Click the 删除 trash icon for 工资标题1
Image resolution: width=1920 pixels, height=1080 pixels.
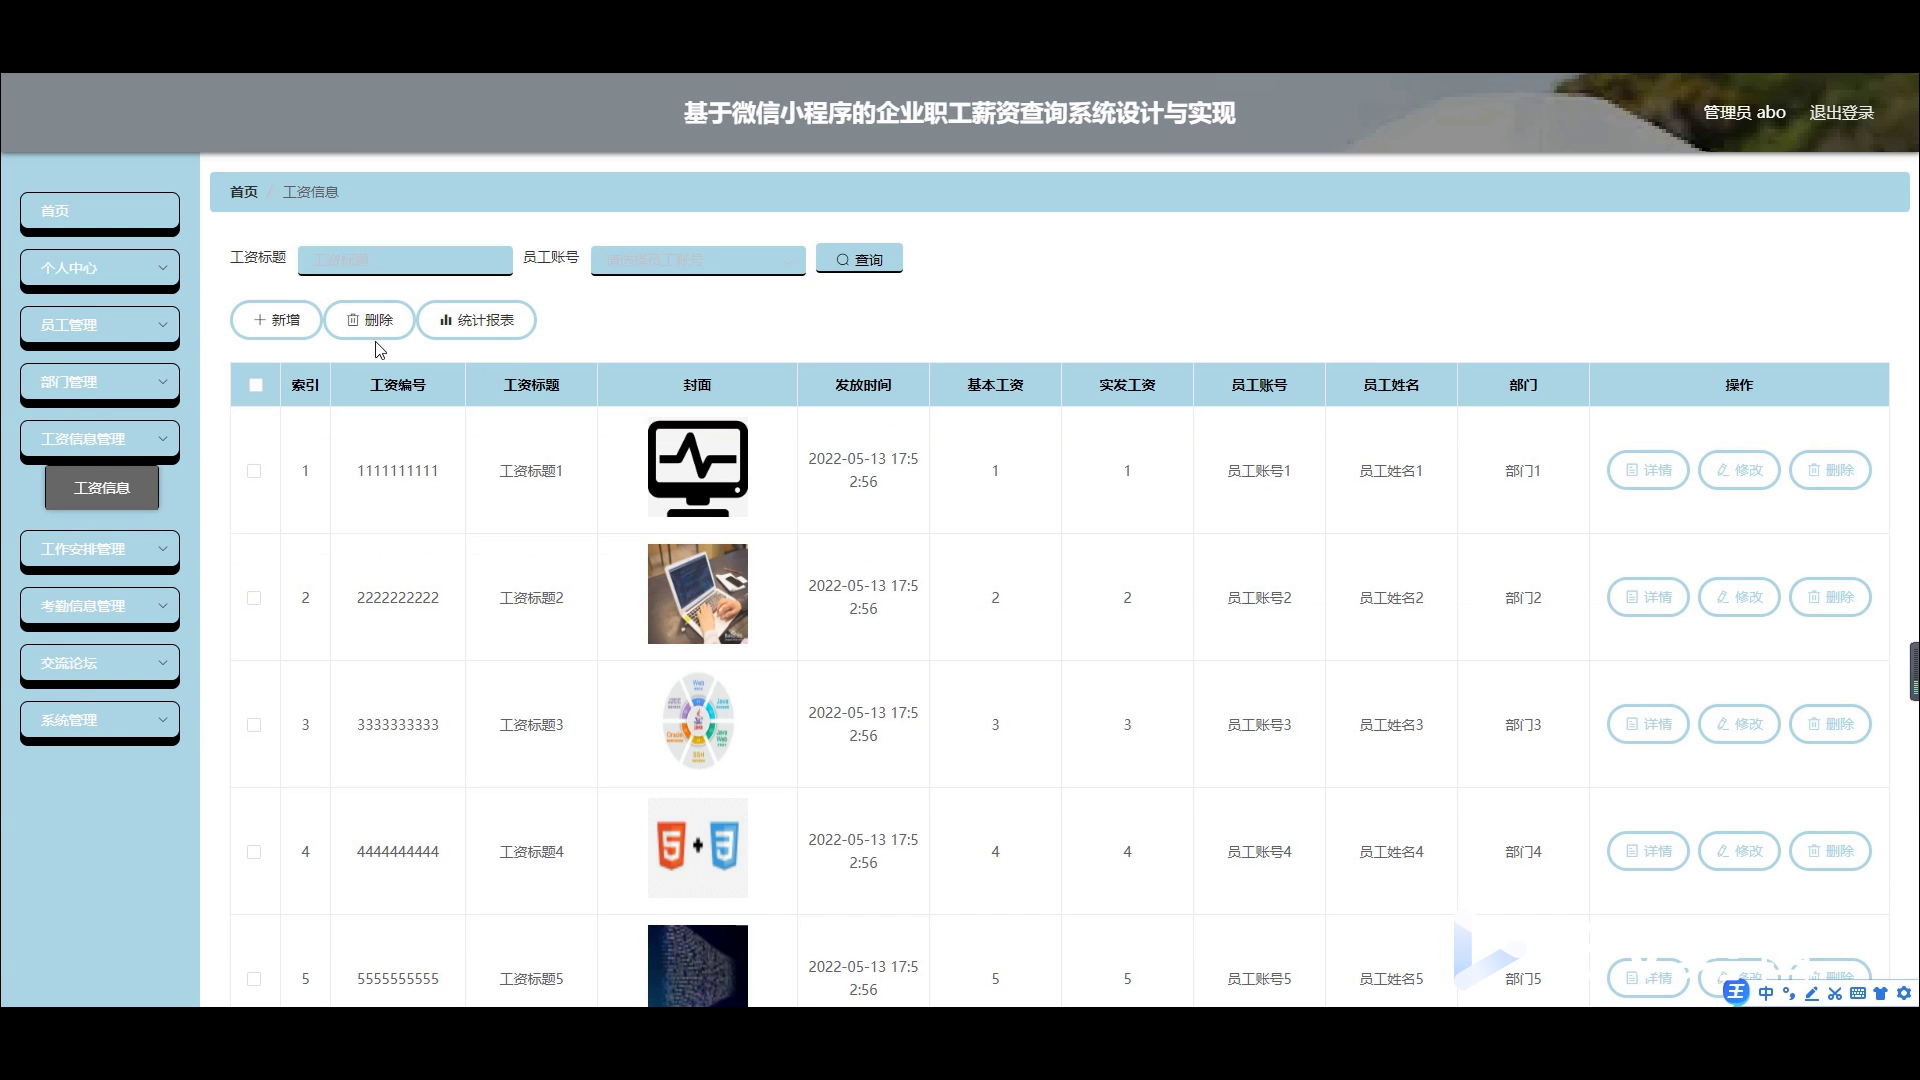coord(1814,470)
